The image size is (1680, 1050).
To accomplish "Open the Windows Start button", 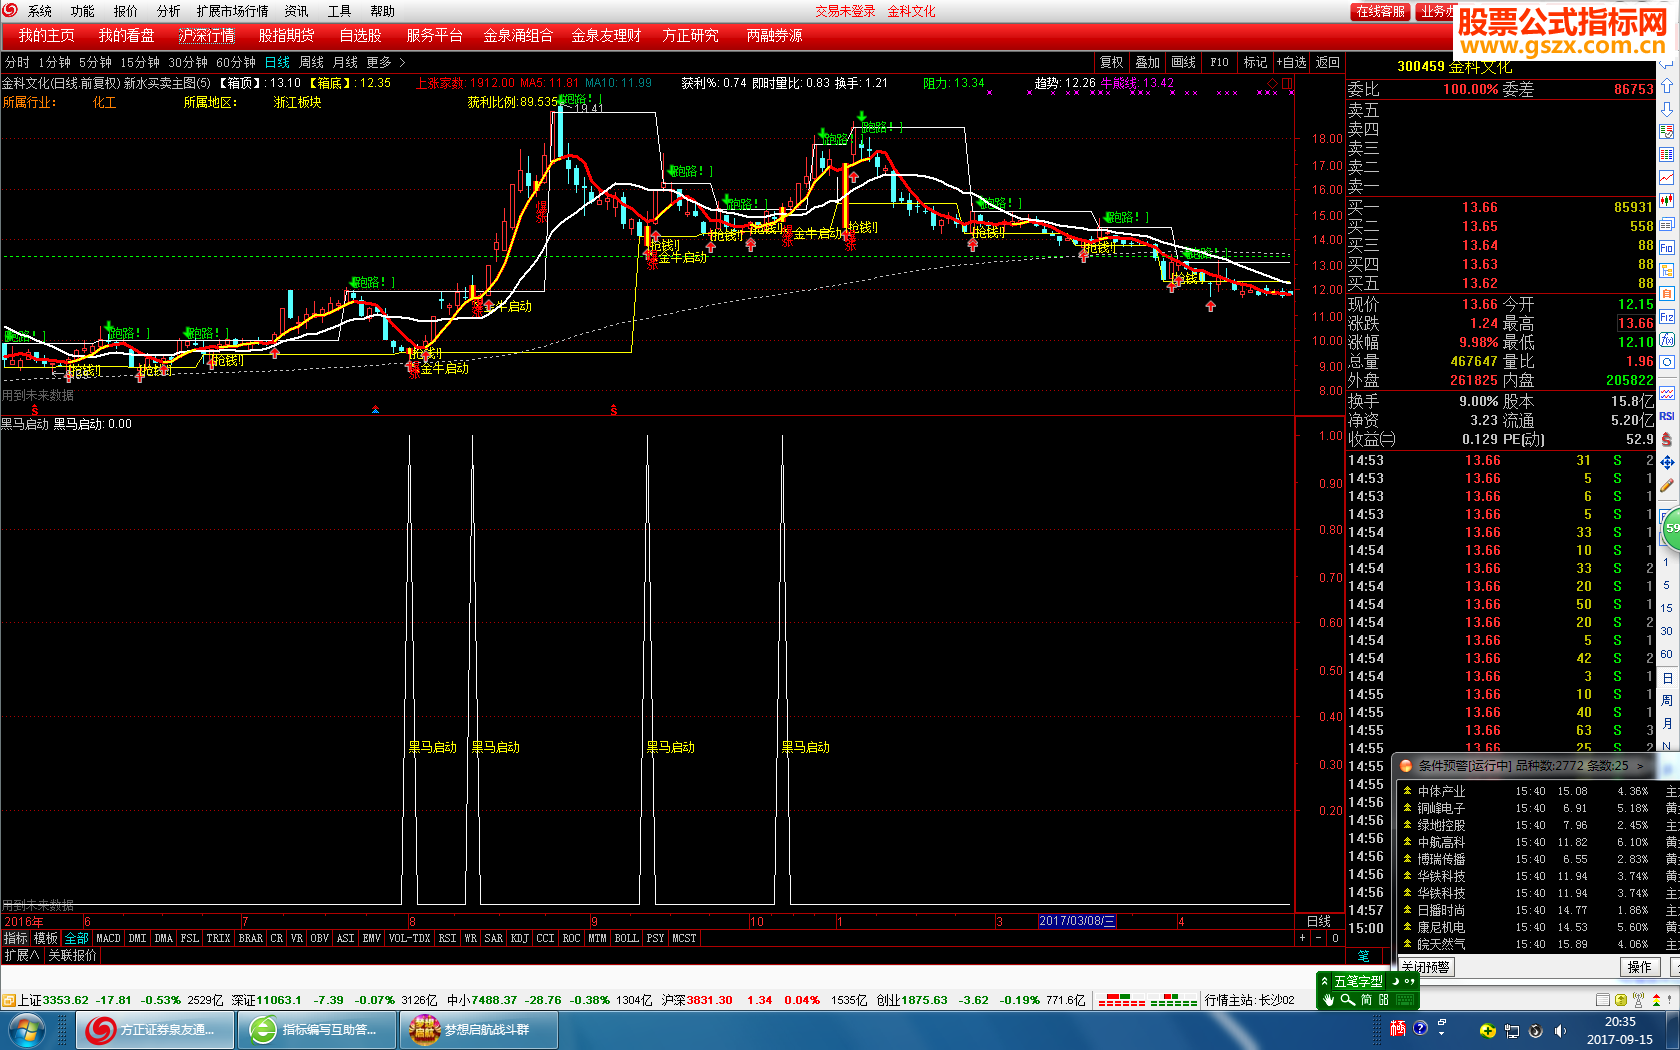I will coord(27,1030).
